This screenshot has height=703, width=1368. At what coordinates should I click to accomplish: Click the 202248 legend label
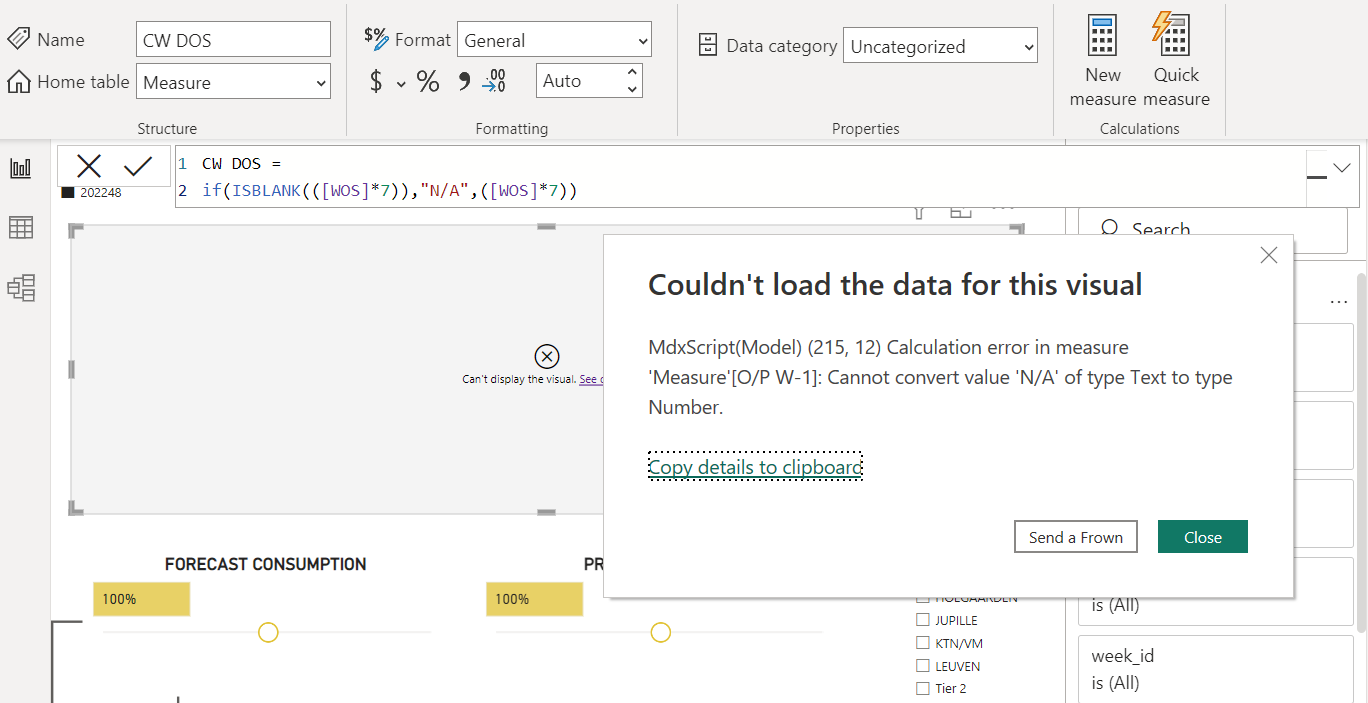pyautogui.click(x=101, y=193)
